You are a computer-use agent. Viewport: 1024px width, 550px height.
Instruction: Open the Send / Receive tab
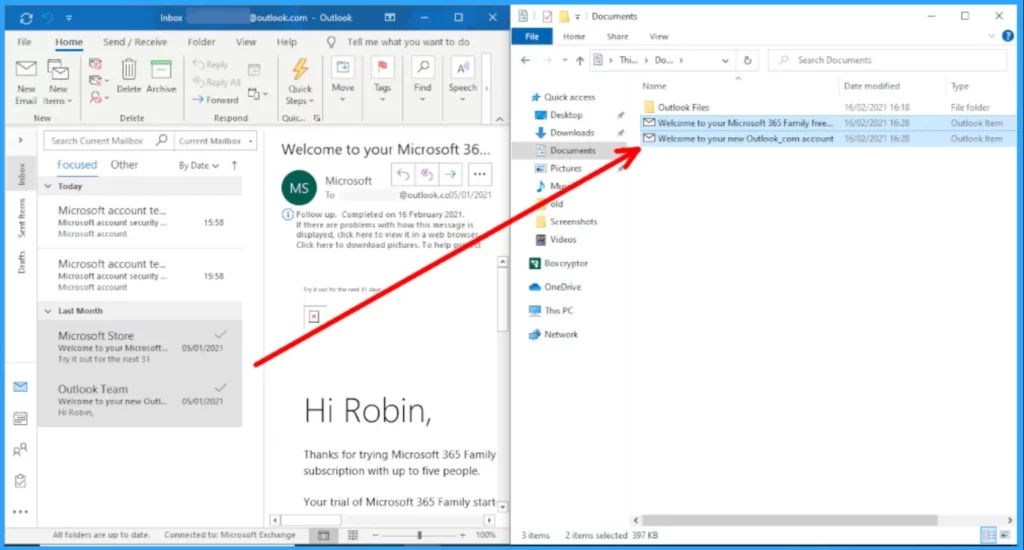(135, 42)
